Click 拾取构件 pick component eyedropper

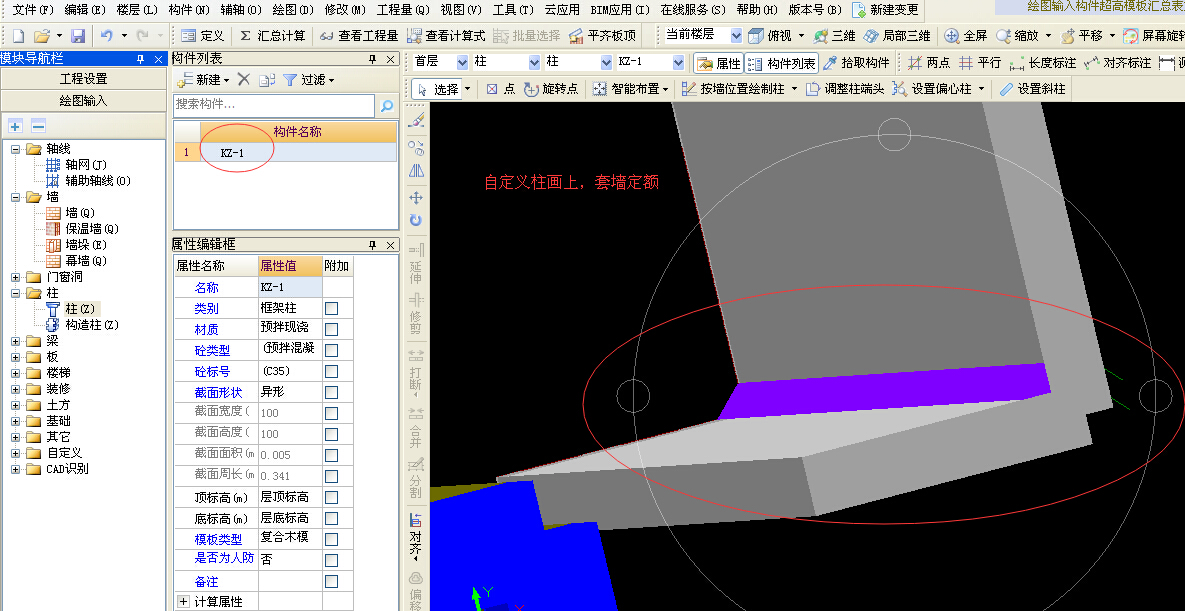856,63
